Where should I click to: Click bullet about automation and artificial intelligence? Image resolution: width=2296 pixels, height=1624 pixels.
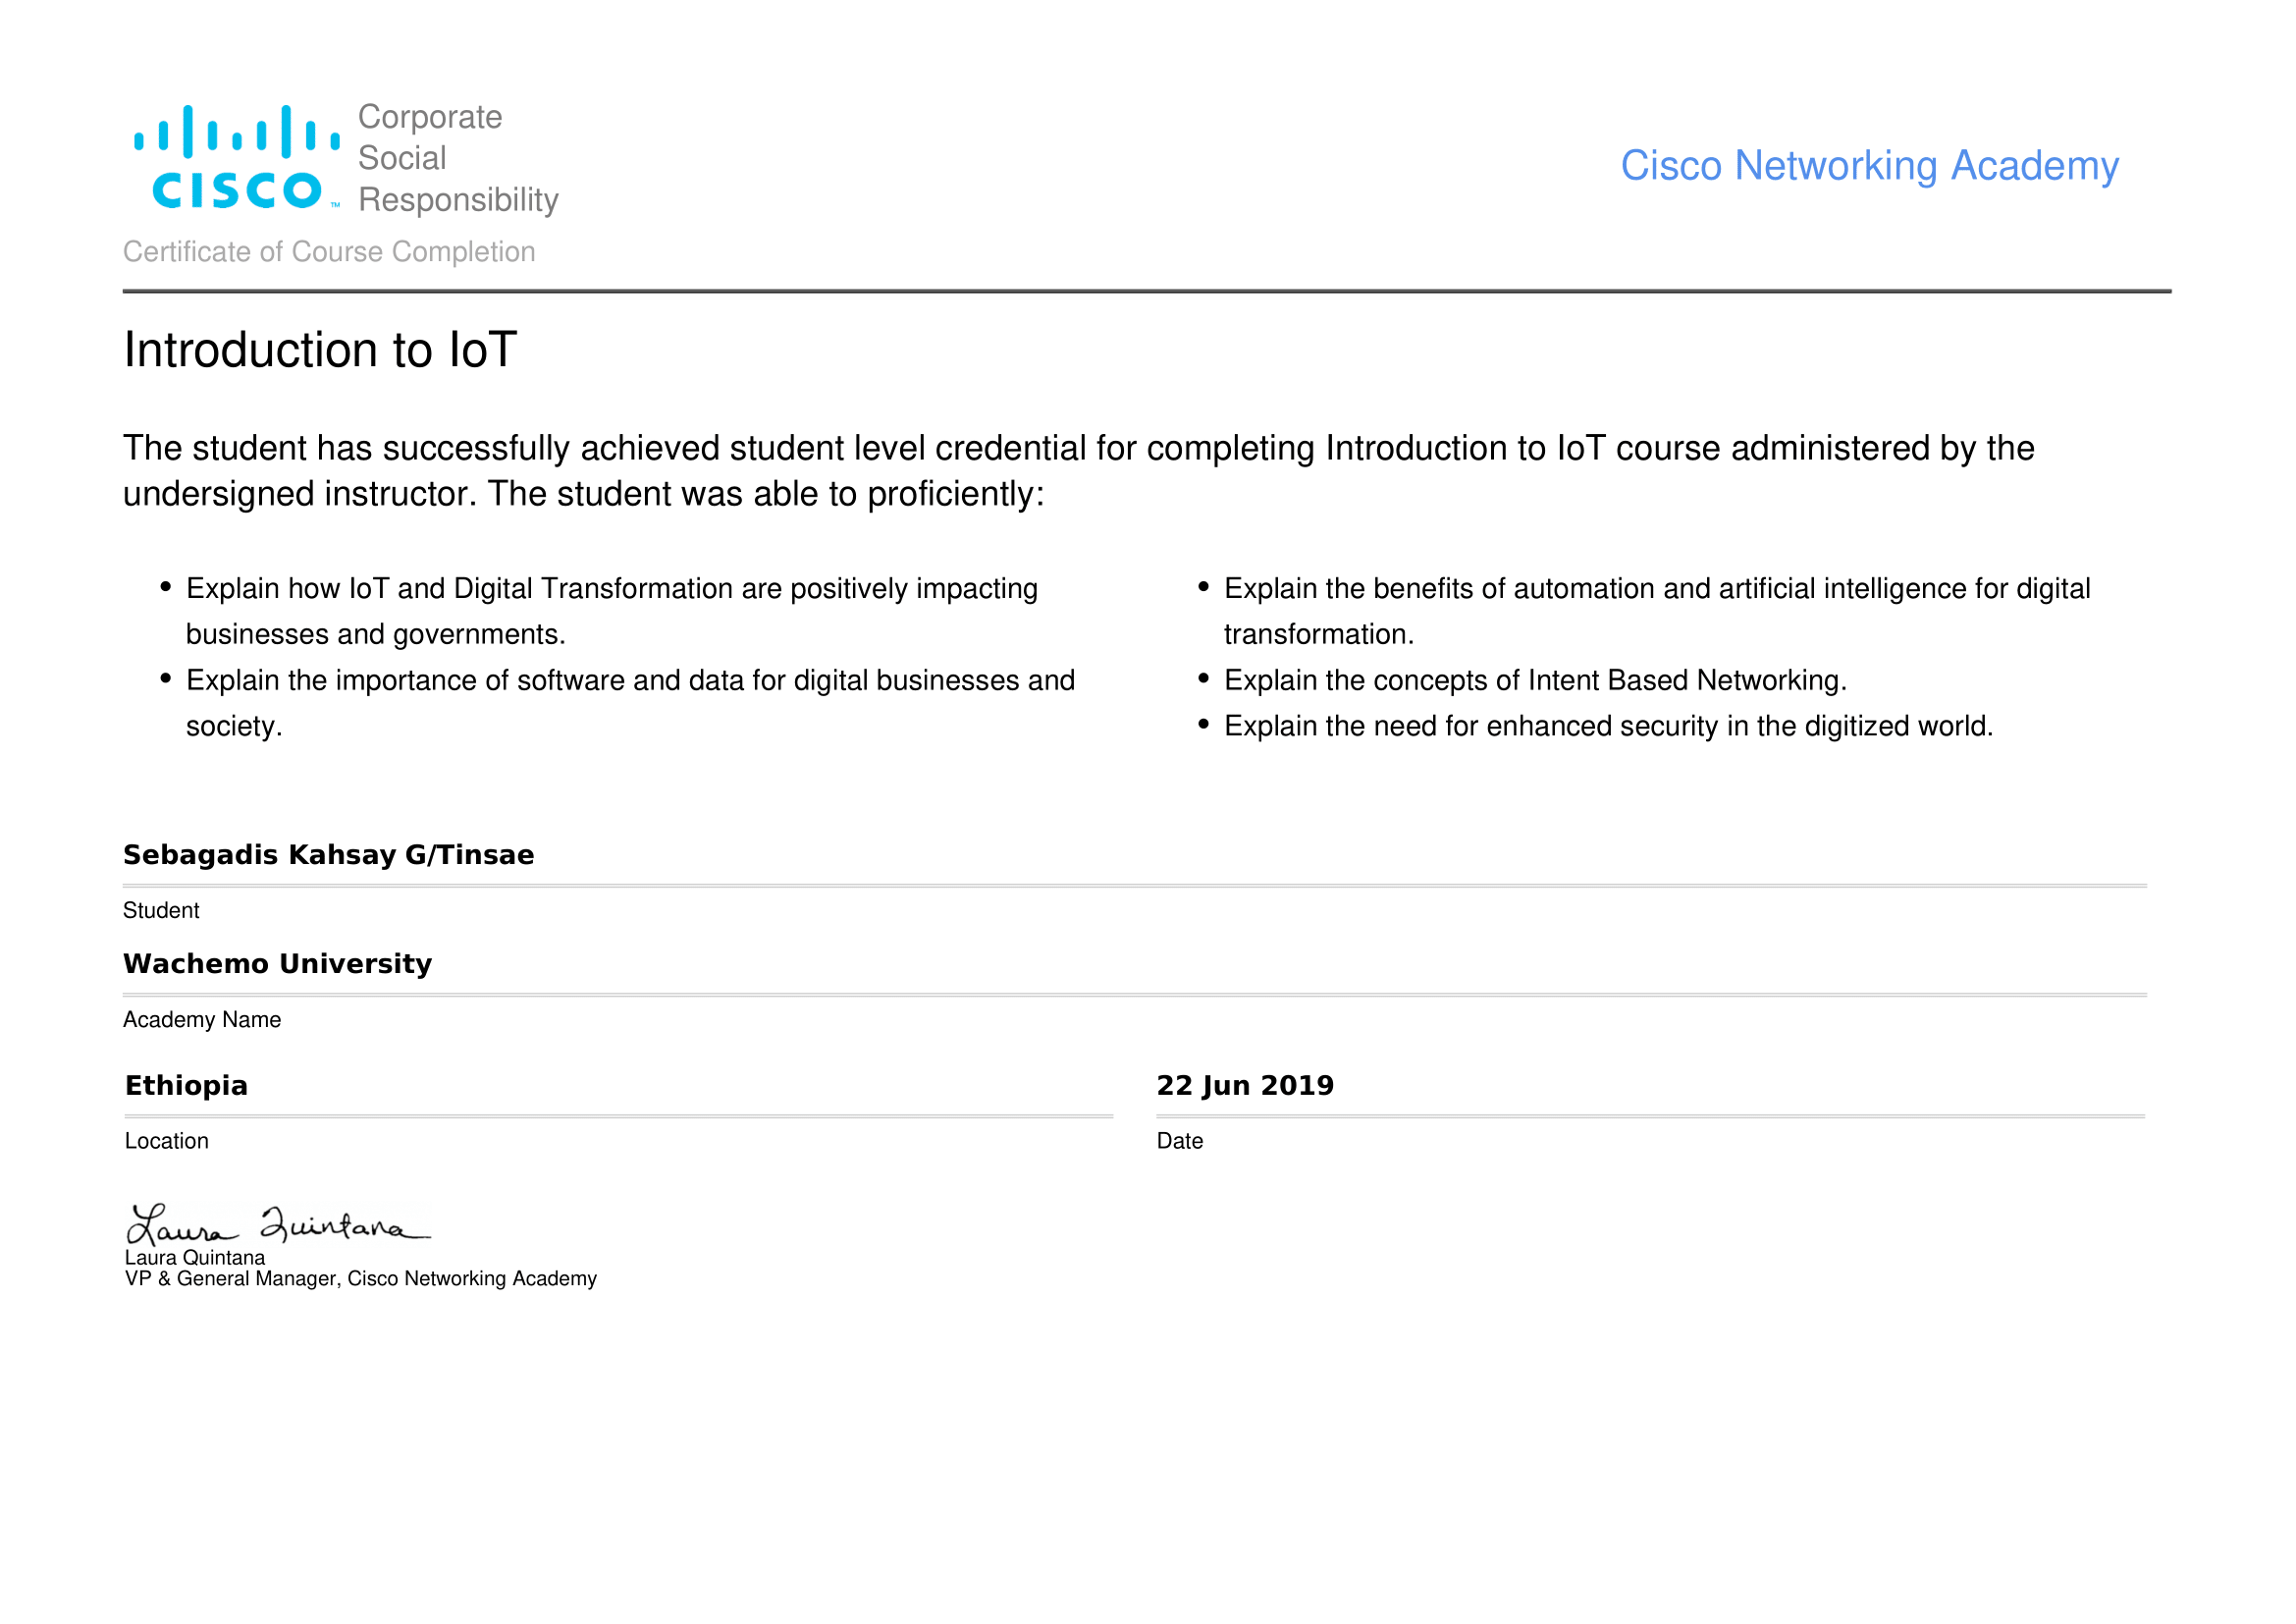[x=1645, y=611]
